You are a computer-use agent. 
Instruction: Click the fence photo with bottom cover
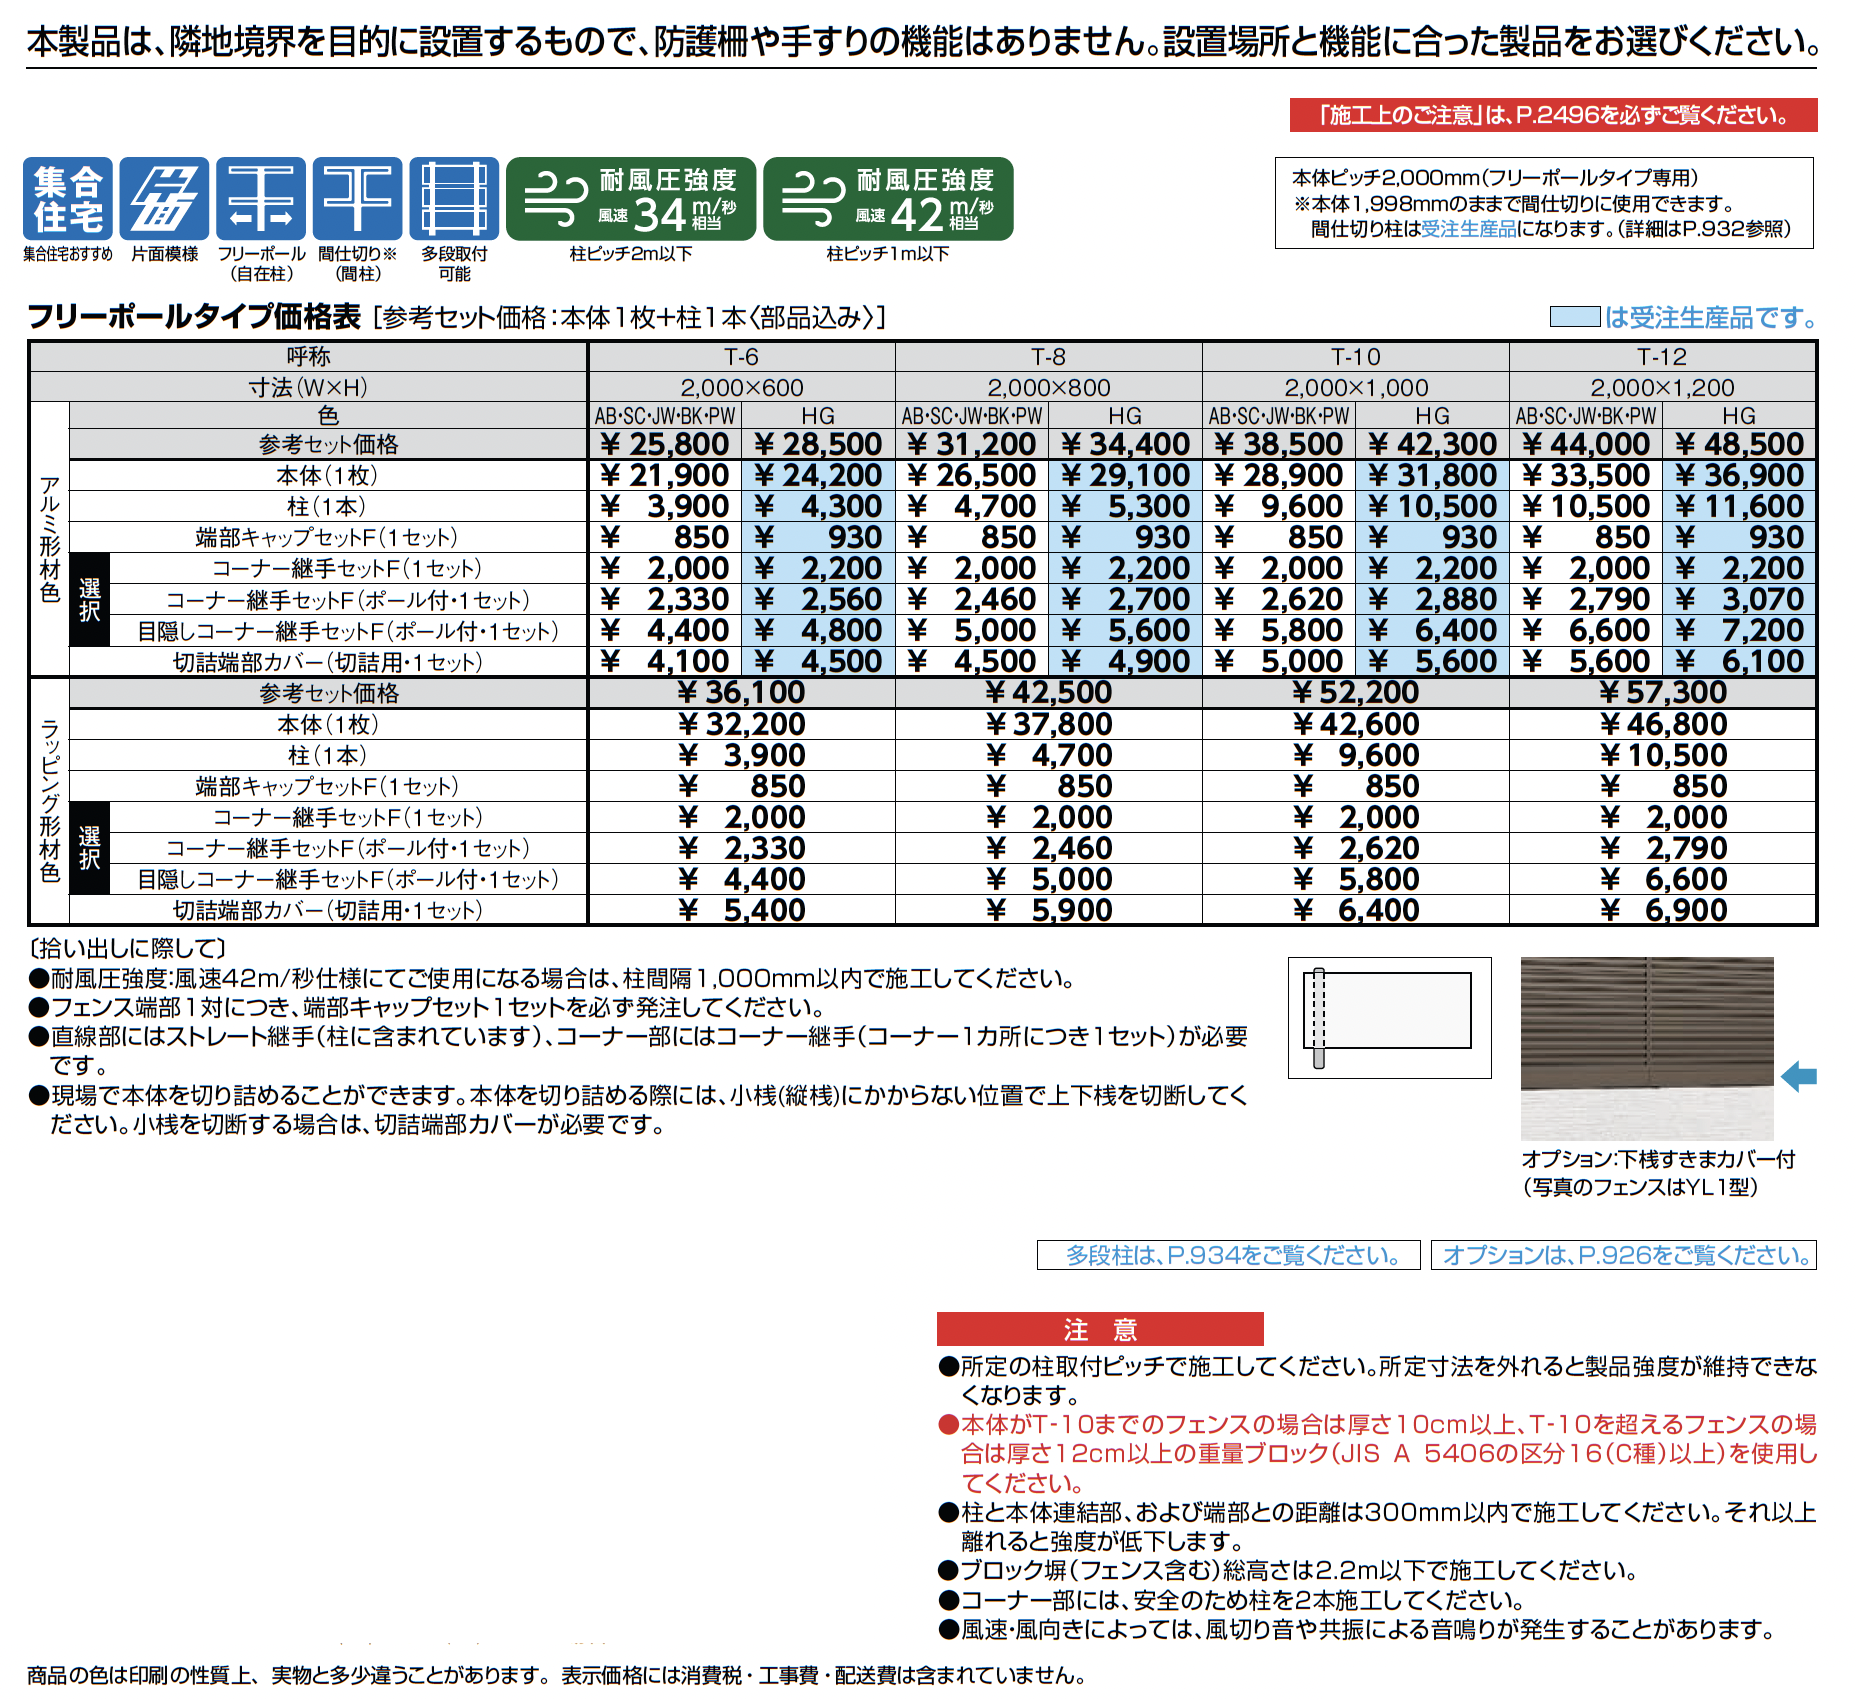(x=1646, y=1047)
